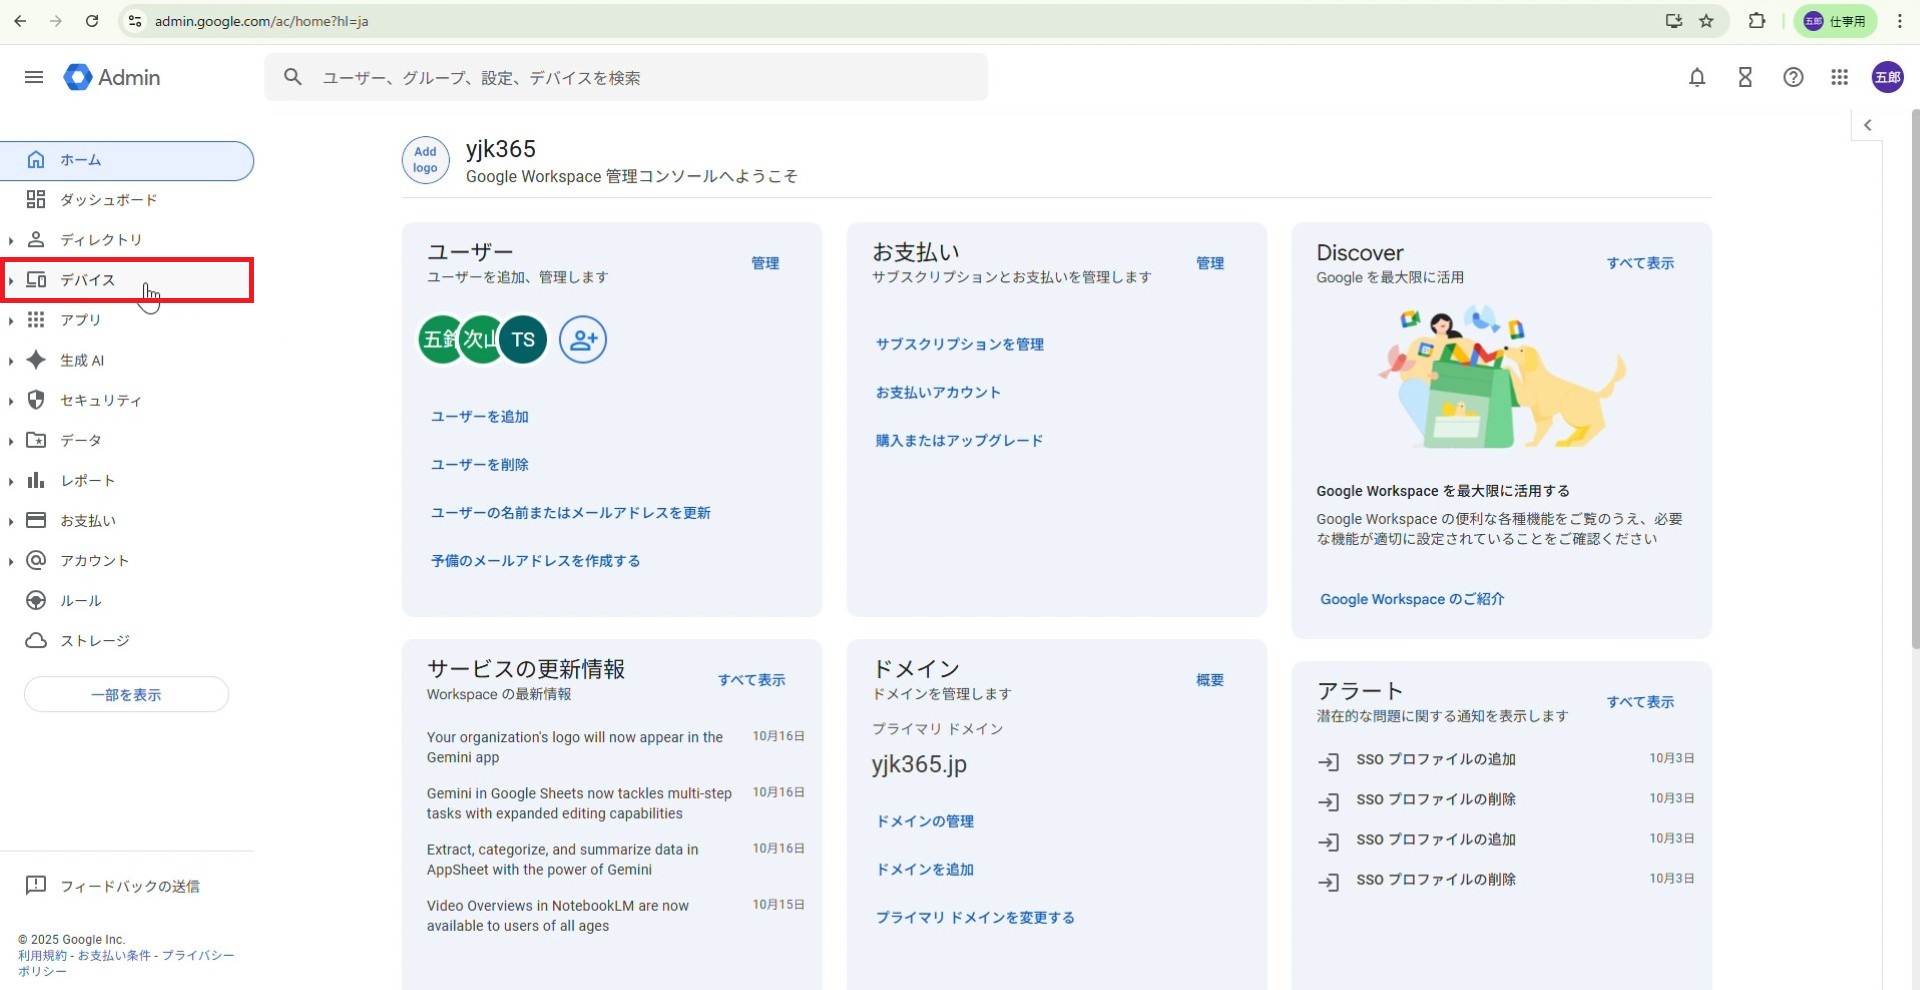
Task: Click the add user icon
Action: pos(583,339)
